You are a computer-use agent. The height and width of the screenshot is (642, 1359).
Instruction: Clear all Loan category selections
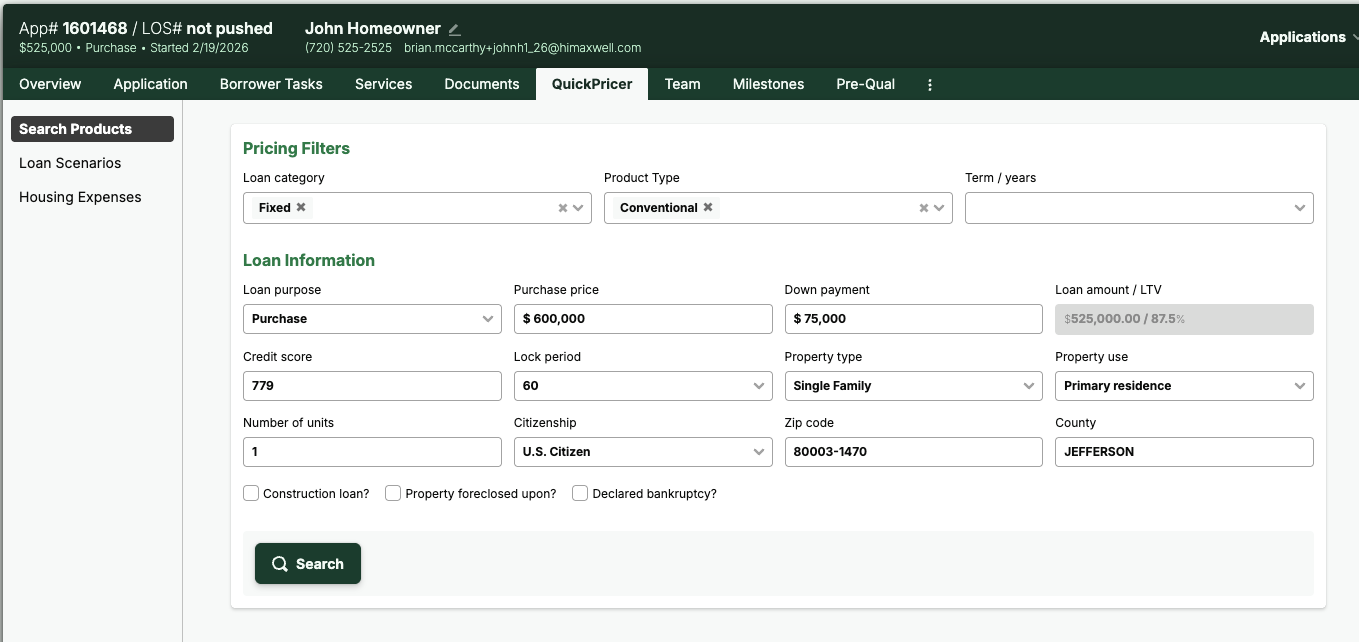[562, 208]
